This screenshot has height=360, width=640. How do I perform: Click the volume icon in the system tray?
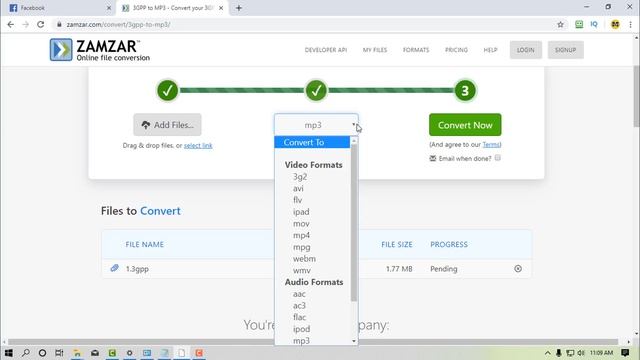click(581, 353)
